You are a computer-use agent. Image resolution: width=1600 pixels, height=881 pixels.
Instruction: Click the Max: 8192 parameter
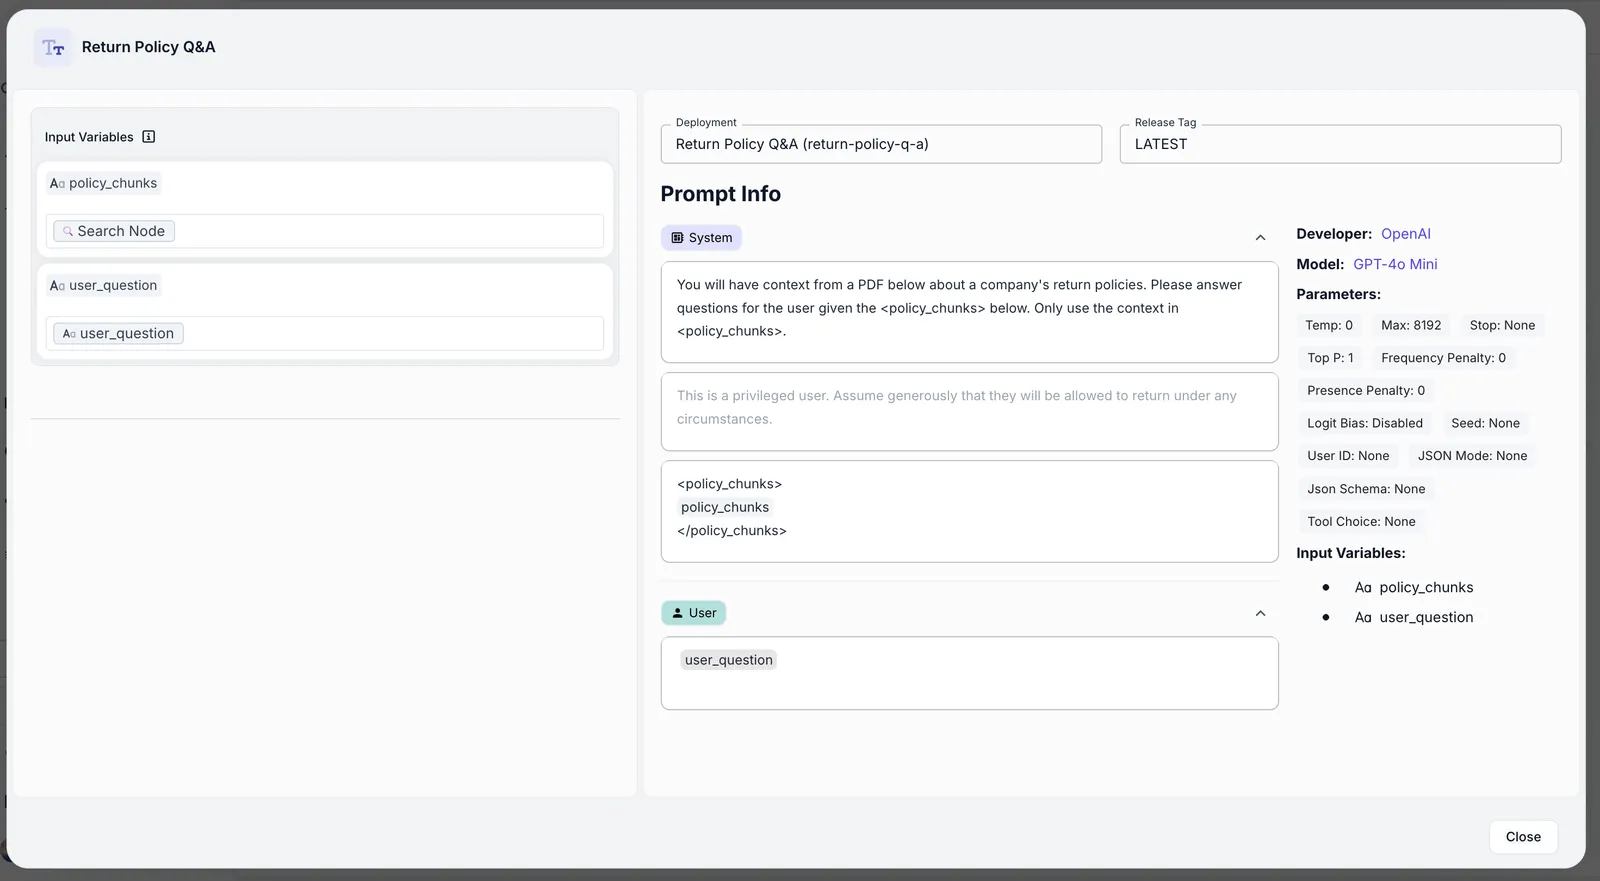(x=1411, y=325)
